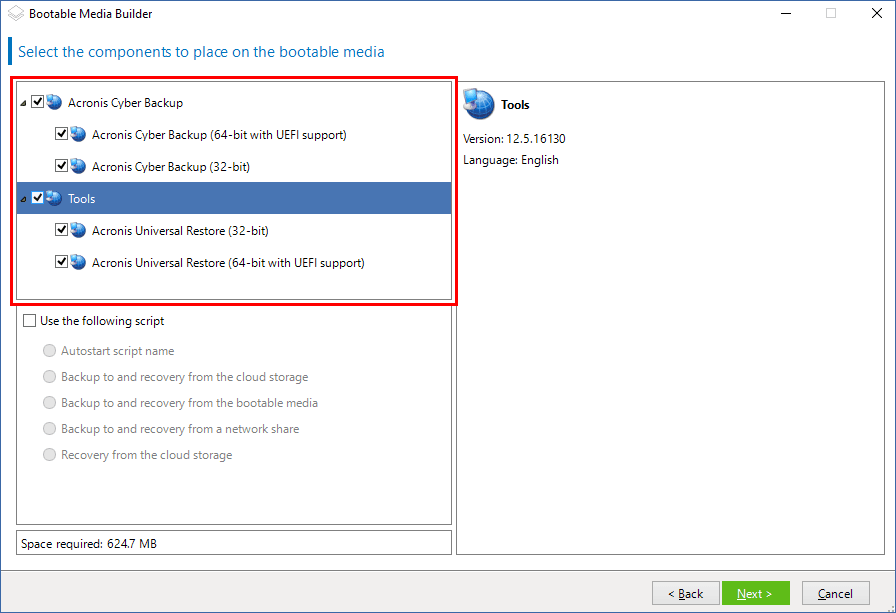
Task: Click globe icon beside Acronis Cyber Backup parent
Action: [54, 102]
